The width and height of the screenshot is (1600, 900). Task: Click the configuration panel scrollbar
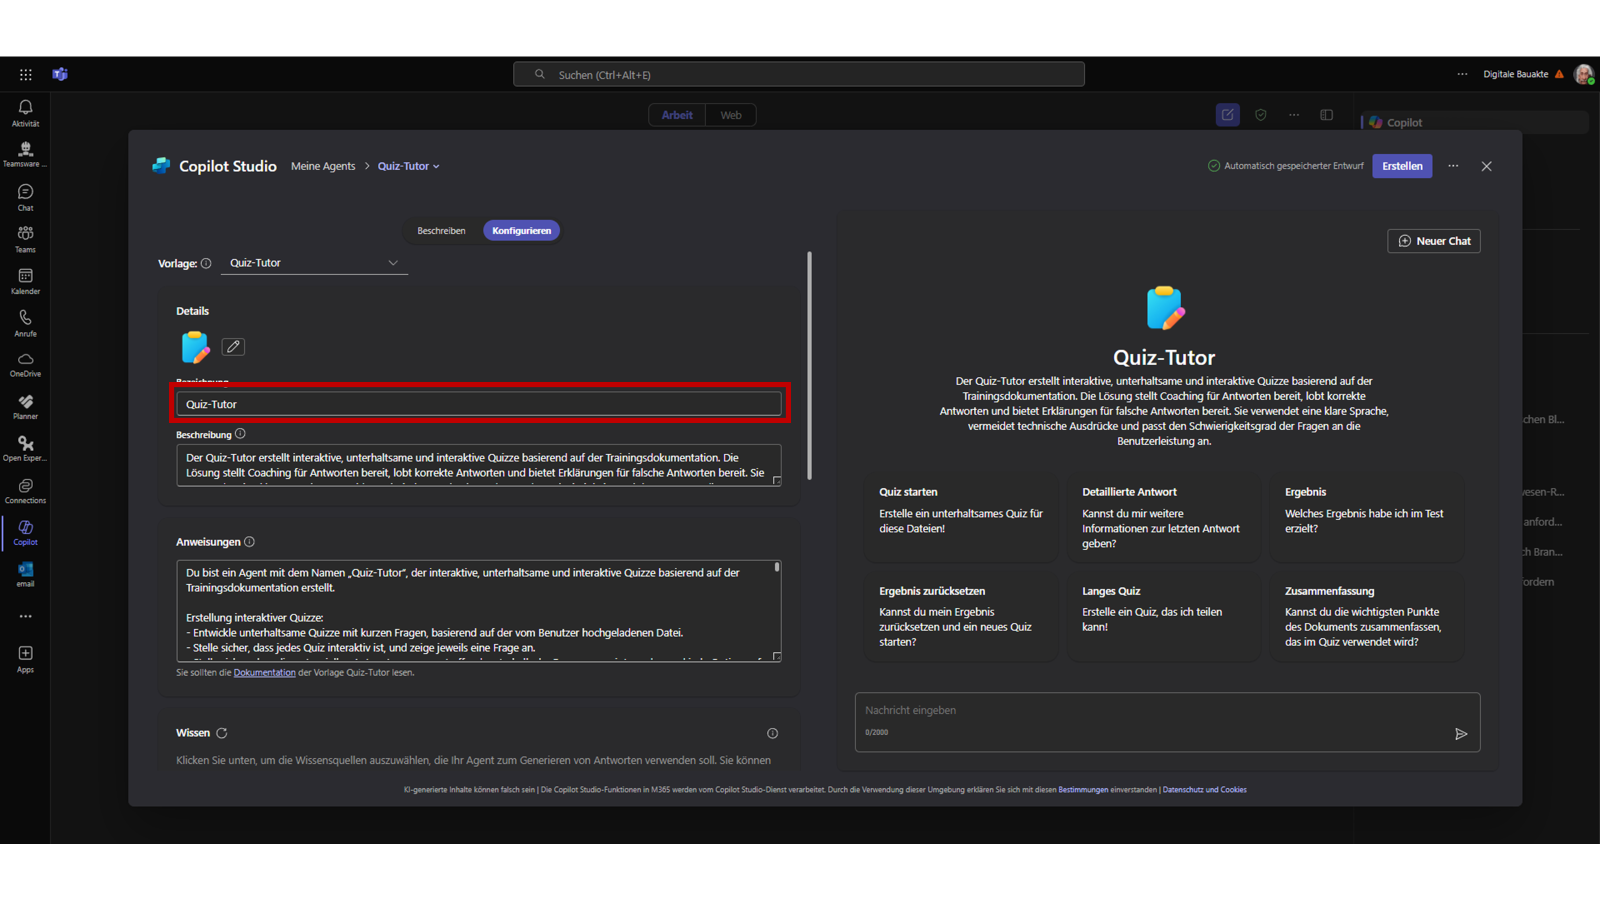point(809,366)
